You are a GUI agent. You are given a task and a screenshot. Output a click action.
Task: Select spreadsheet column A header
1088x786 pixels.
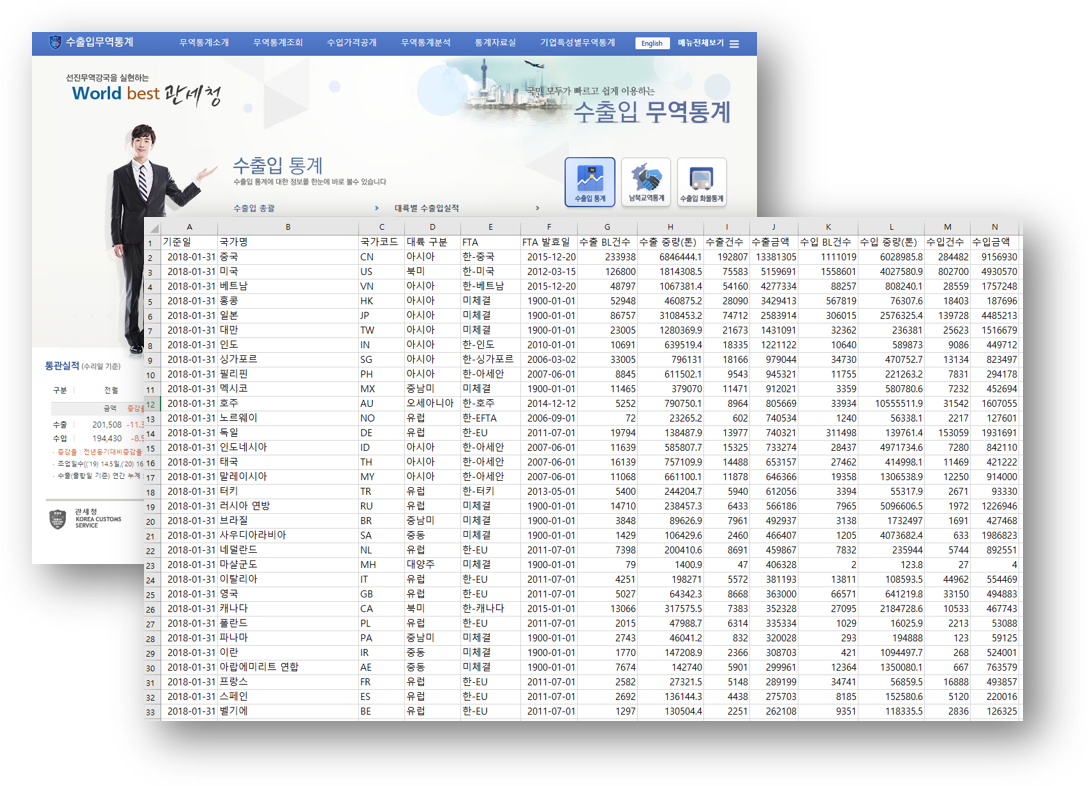189,228
